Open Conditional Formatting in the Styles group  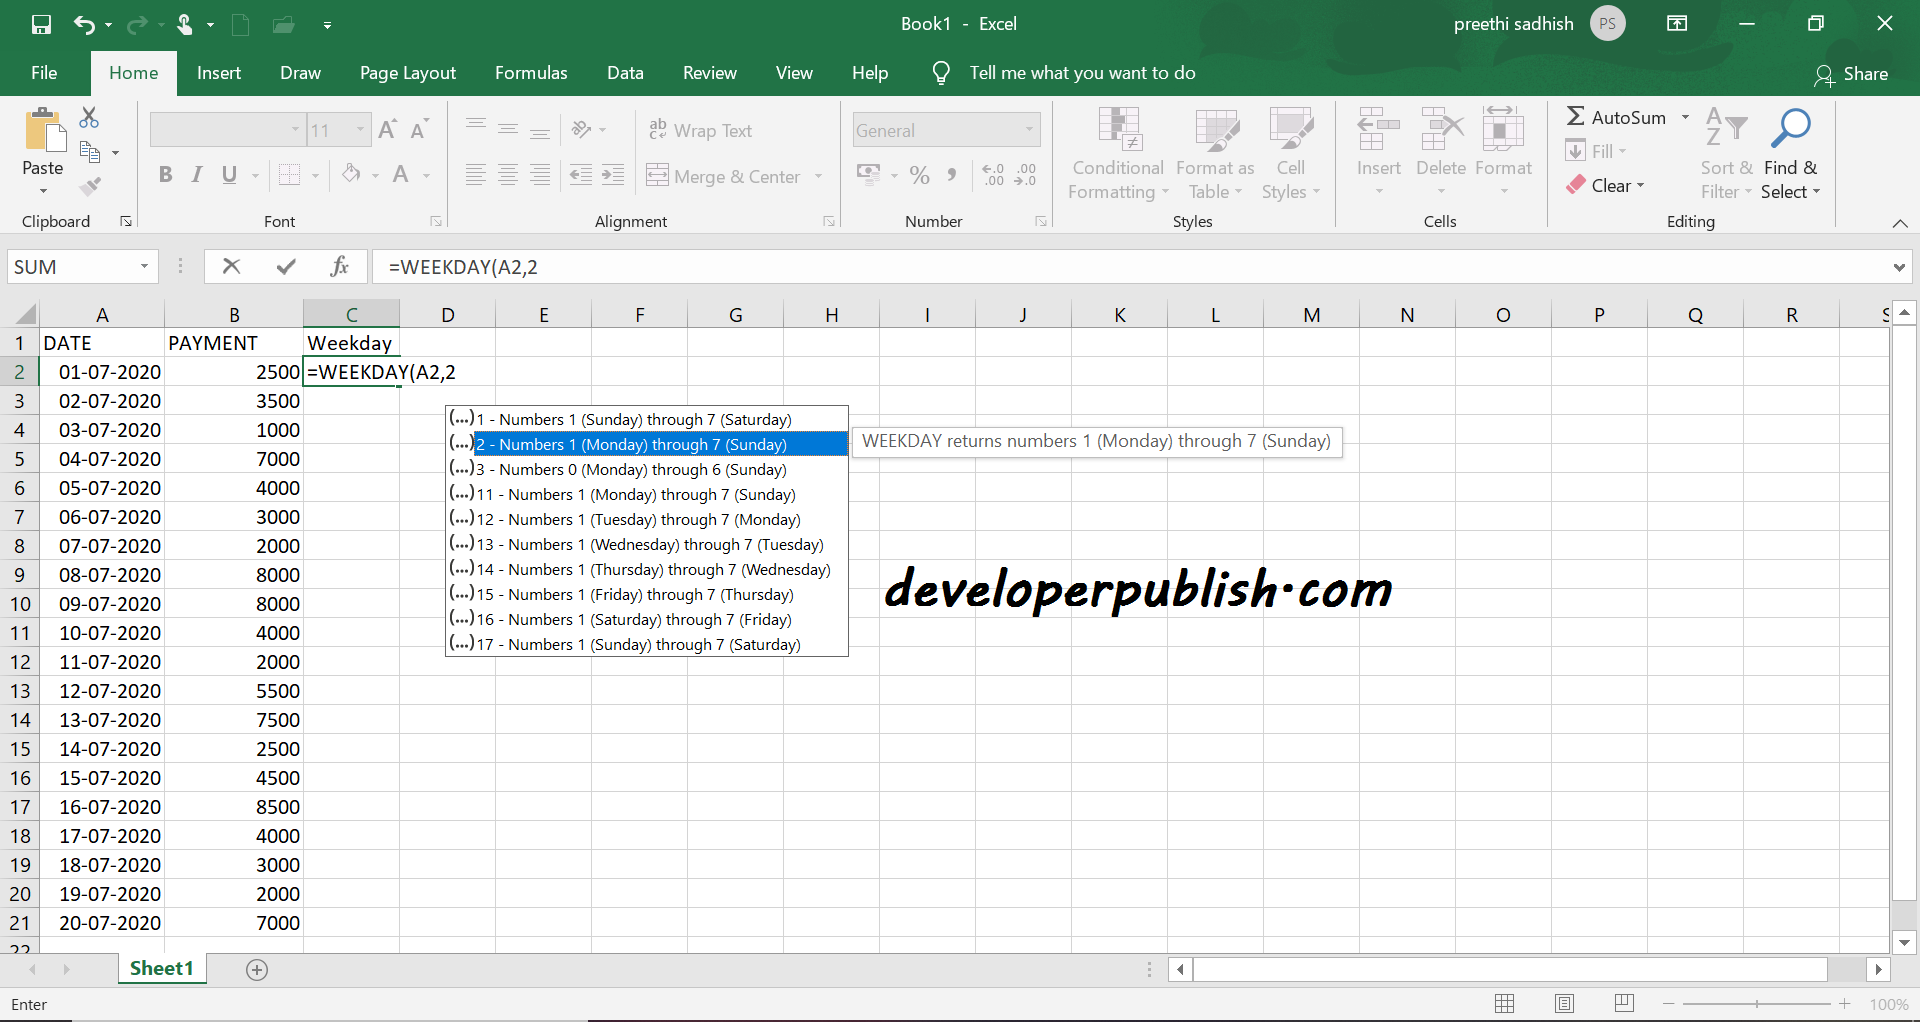1117,150
